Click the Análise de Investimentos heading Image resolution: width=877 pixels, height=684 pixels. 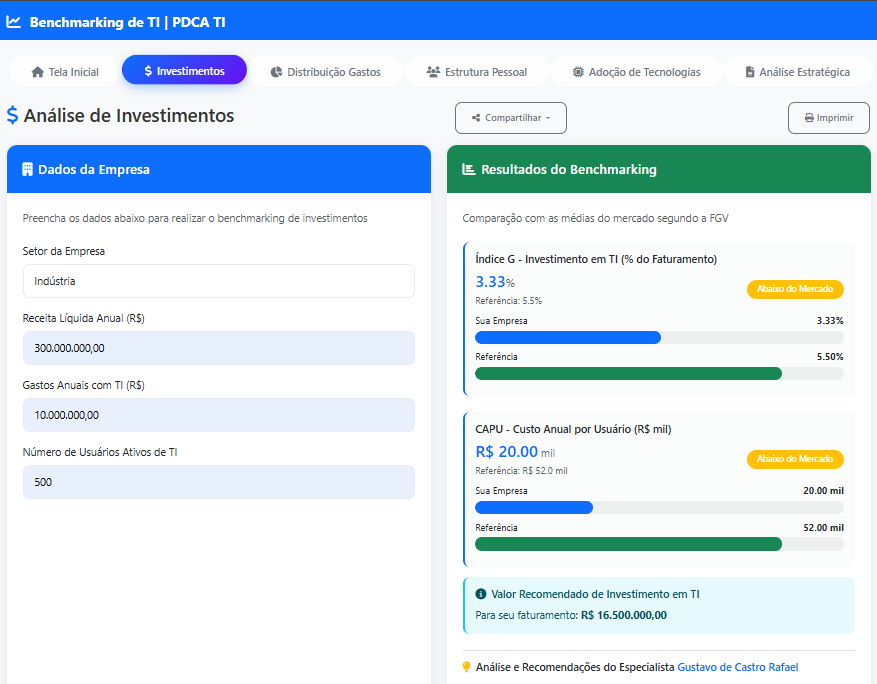click(x=129, y=115)
